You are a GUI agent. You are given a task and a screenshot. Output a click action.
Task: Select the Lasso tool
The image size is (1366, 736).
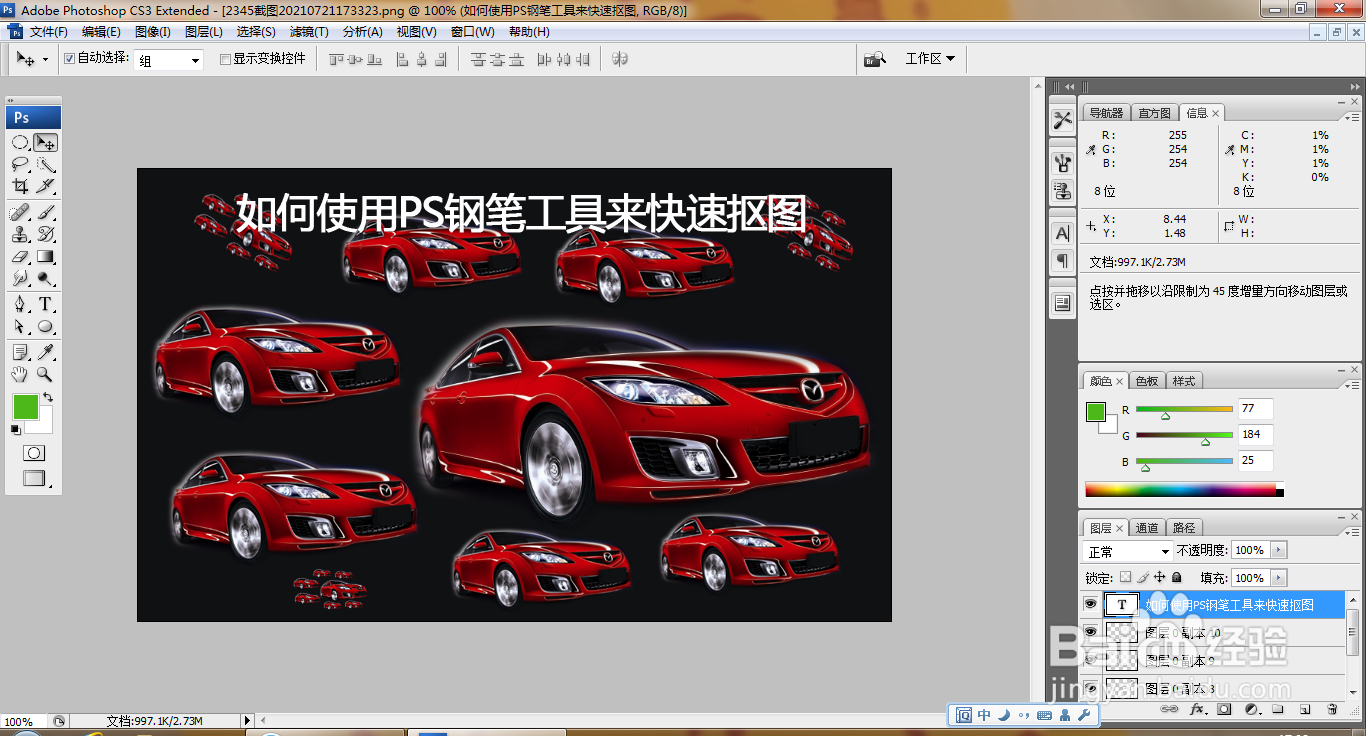(20, 164)
